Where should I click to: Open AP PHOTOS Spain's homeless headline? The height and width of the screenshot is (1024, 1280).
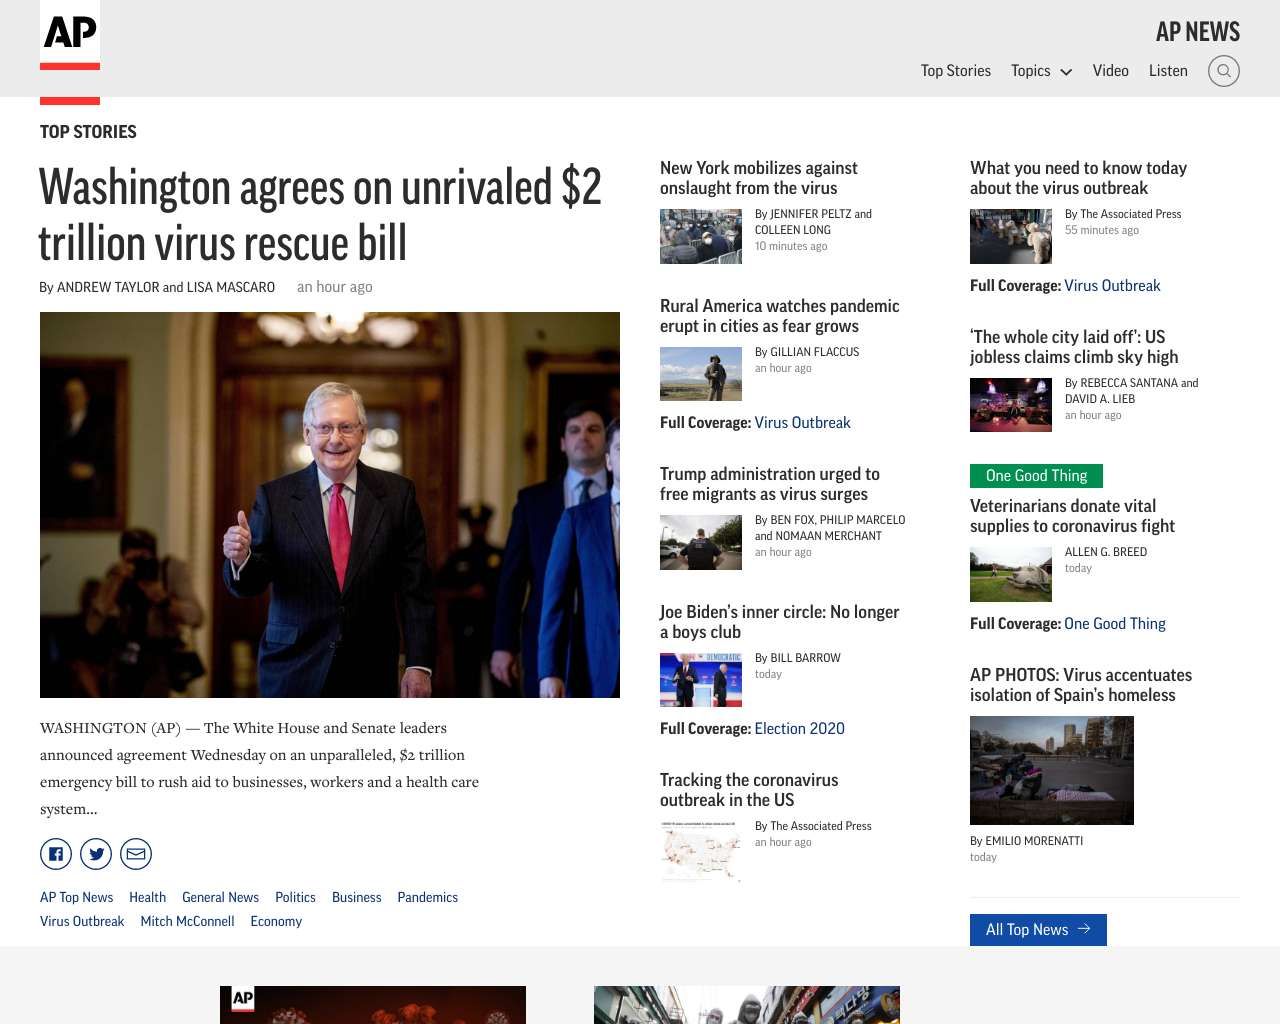point(1081,685)
